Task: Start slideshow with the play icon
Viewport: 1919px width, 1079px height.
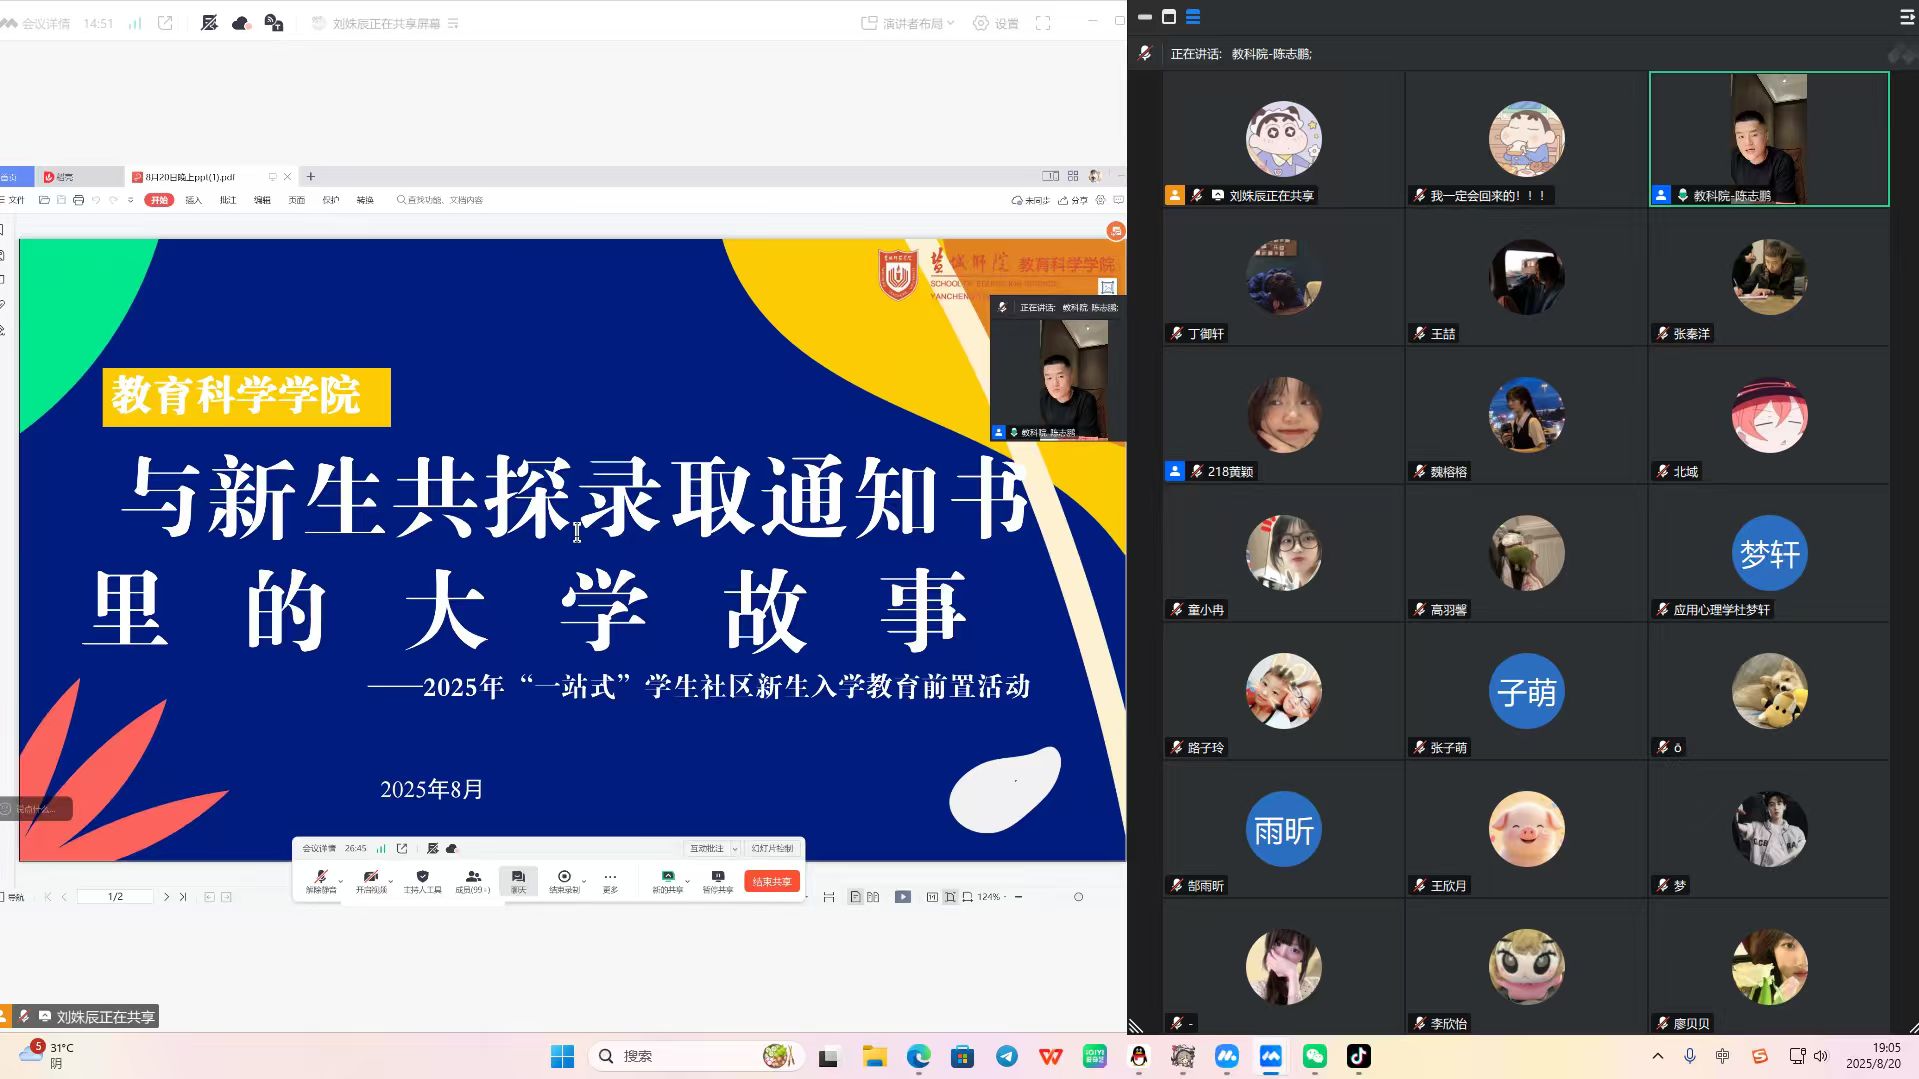Action: click(903, 897)
